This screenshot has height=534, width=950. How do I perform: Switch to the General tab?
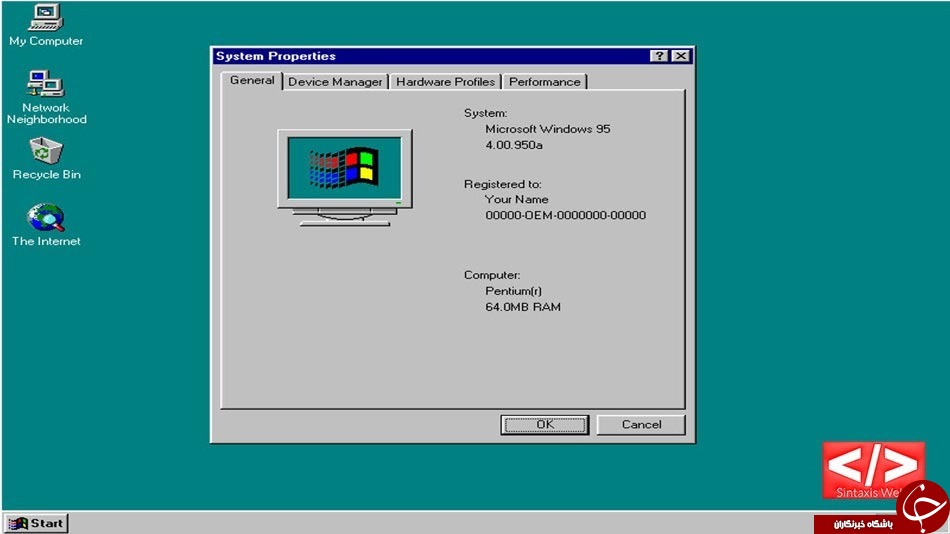point(252,81)
